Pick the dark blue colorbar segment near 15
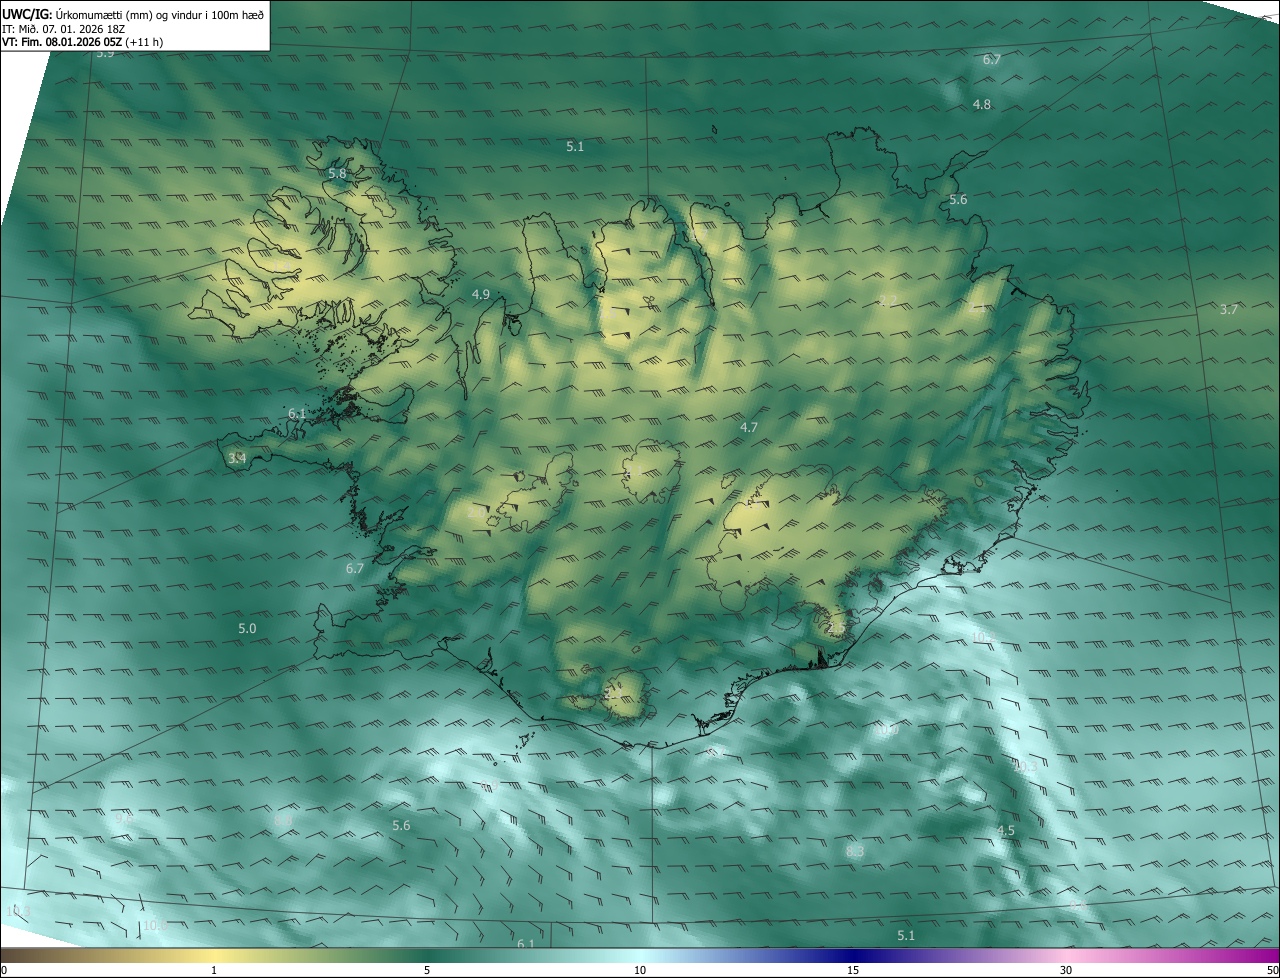This screenshot has width=1280, height=978. (x=853, y=956)
